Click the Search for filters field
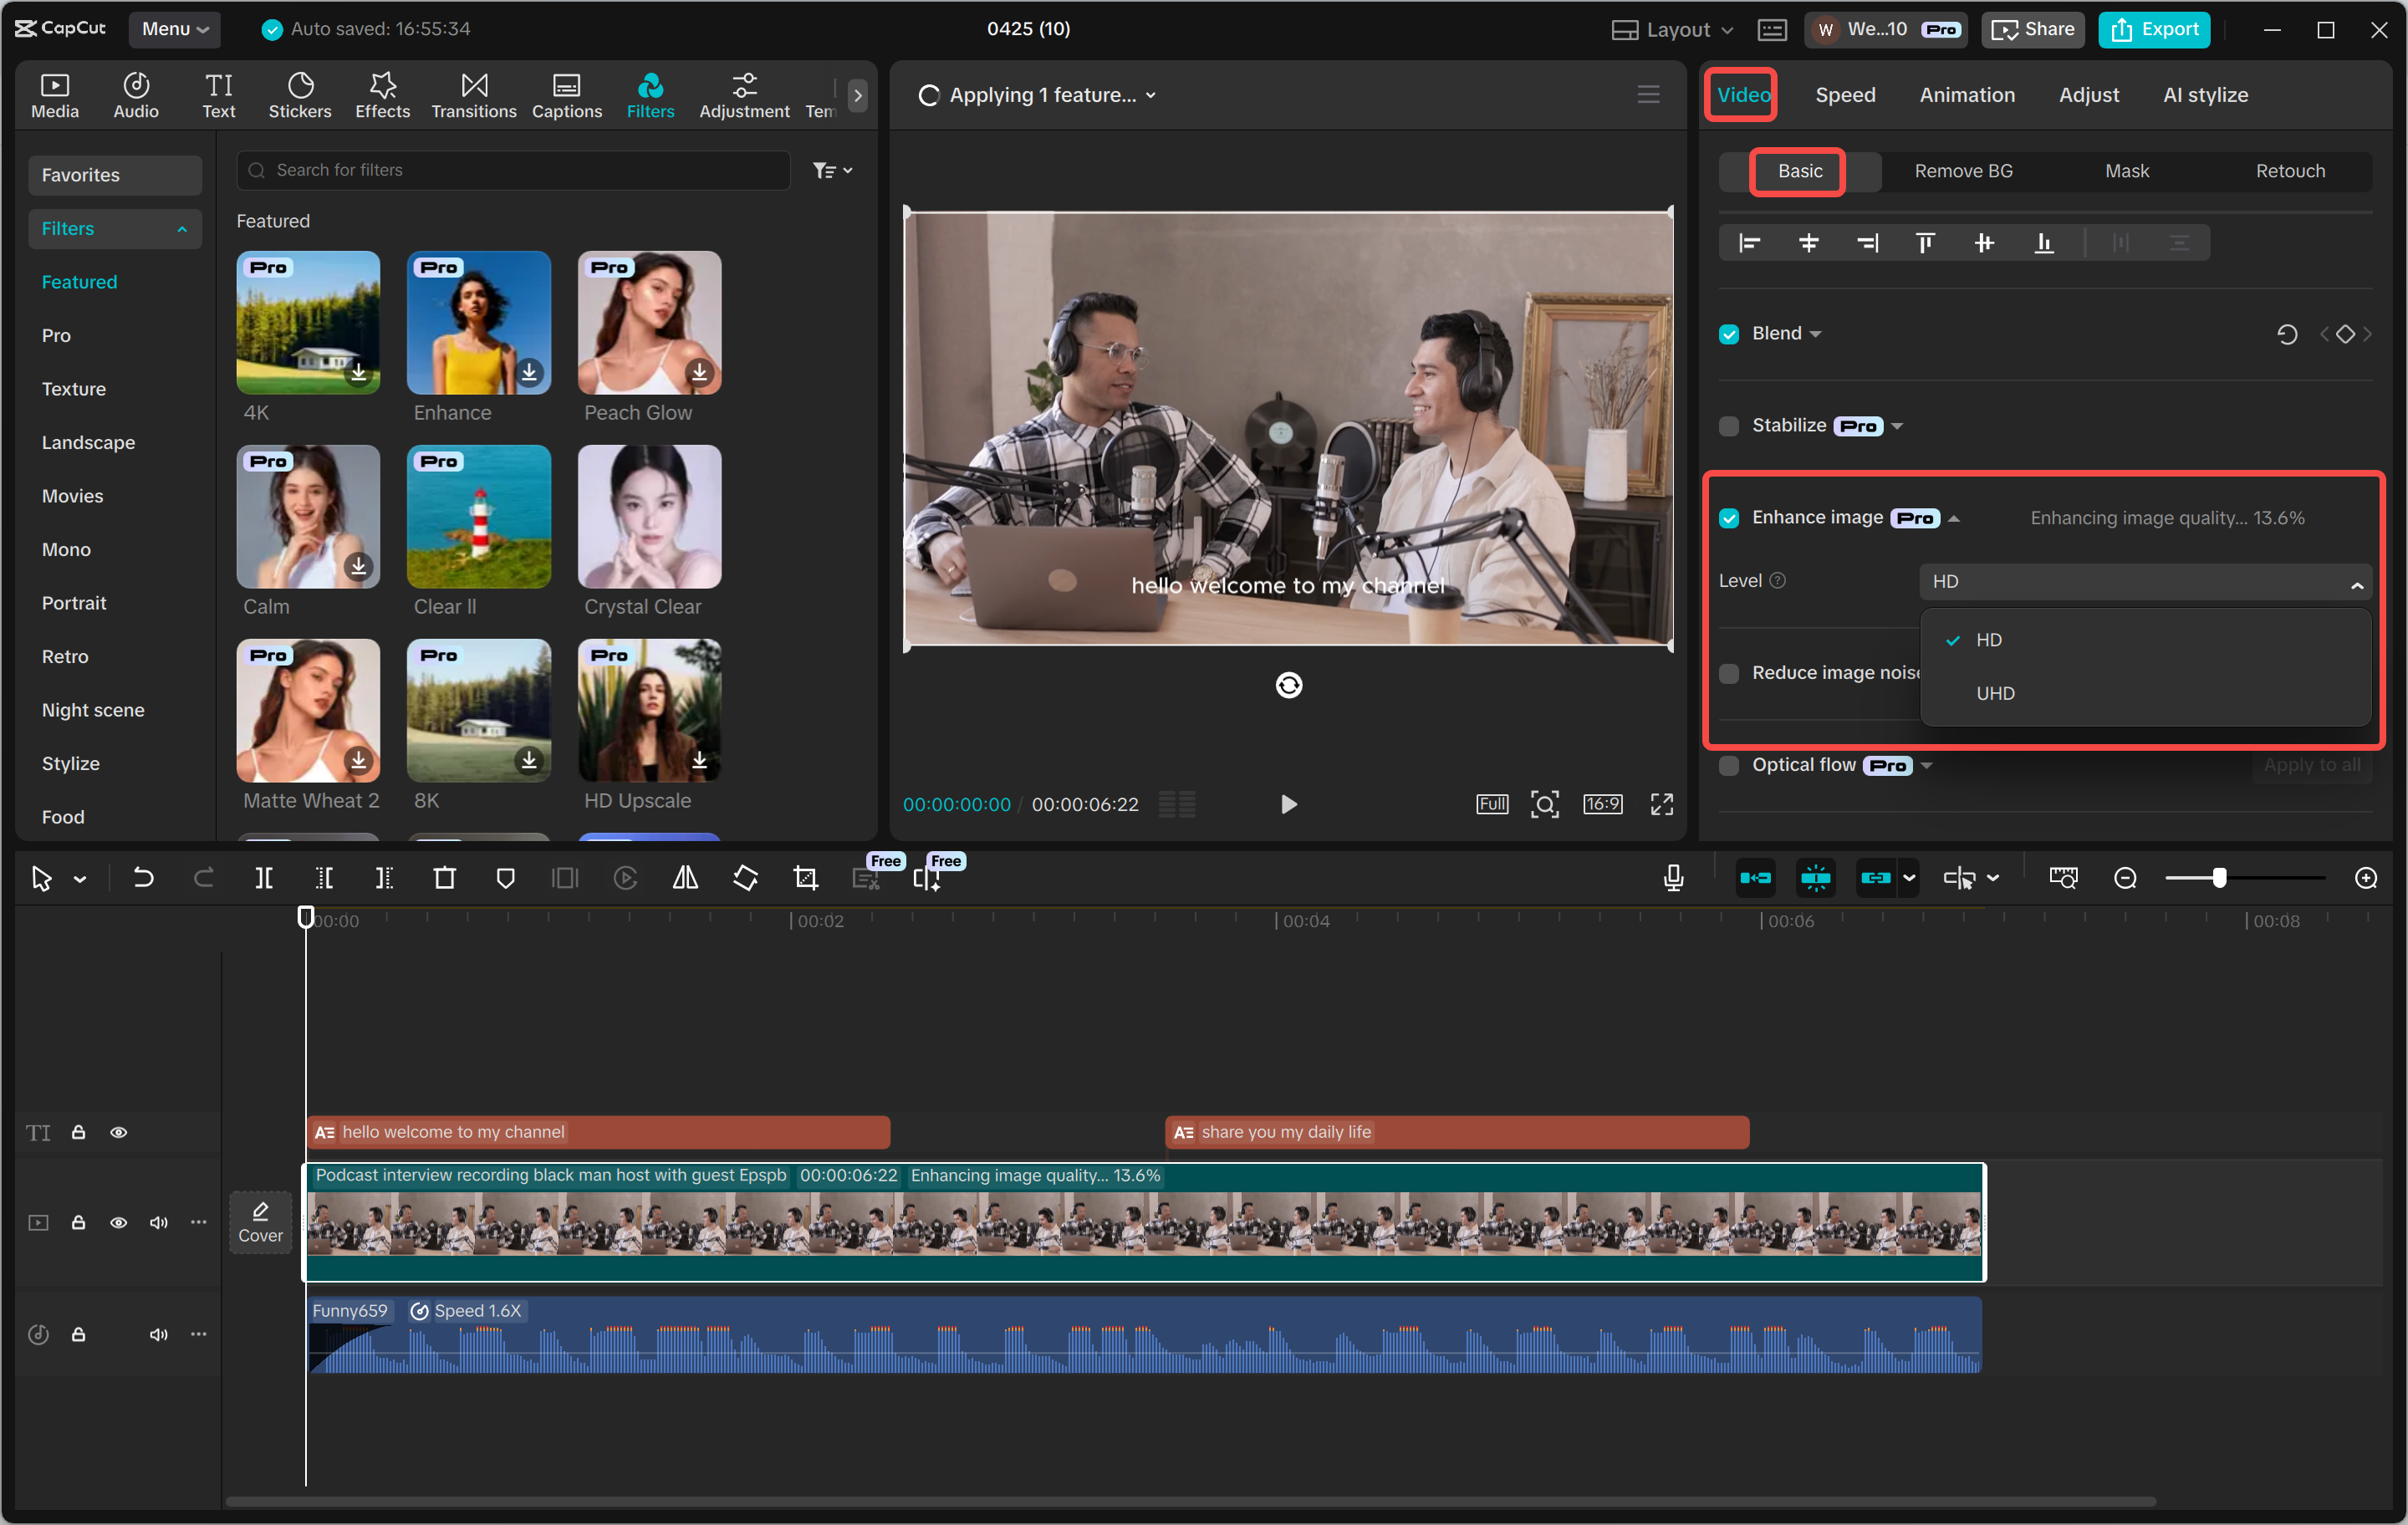The height and width of the screenshot is (1525, 2408). [513, 171]
